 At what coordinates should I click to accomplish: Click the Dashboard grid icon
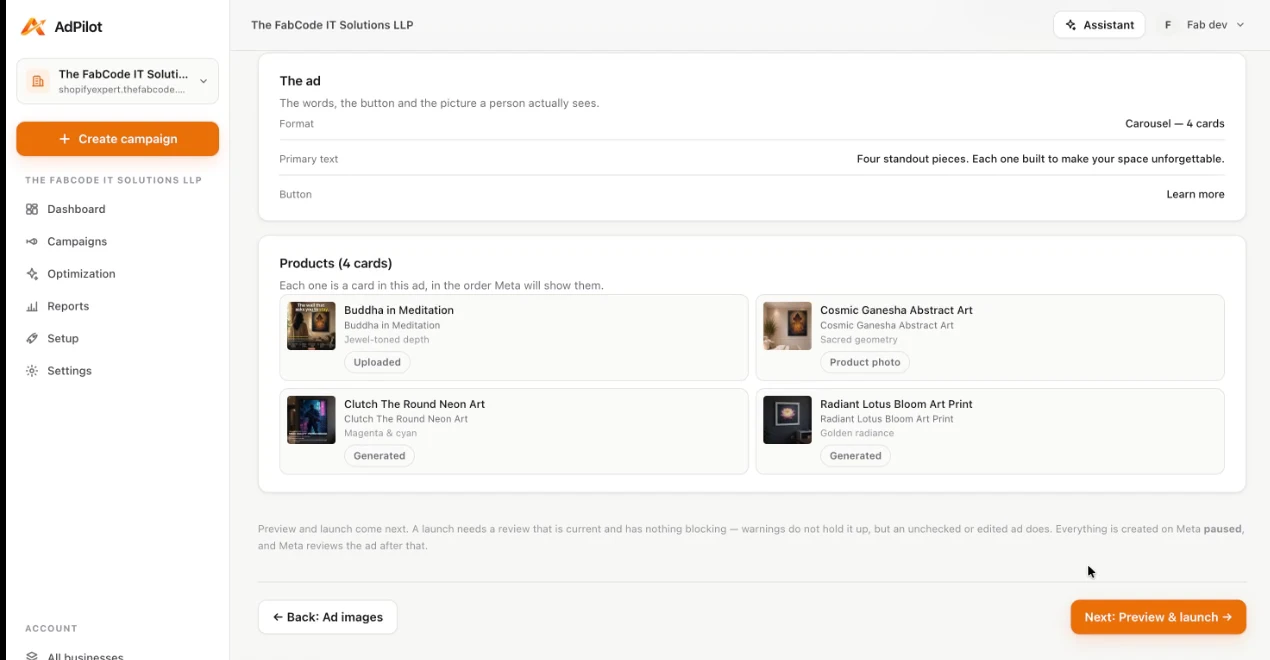pyautogui.click(x=32, y=209)
